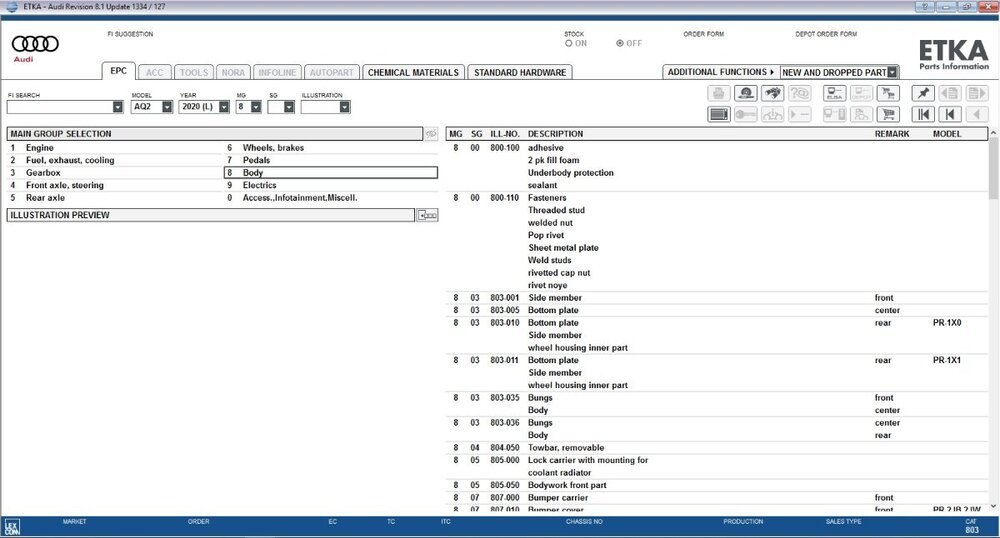Switch to the EPC tab
1000x538 pixels.
coord(119,71)
